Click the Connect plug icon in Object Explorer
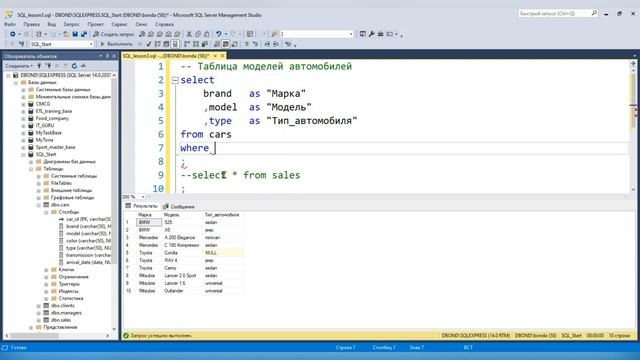Screen dimensions: 640x360 (x=39, y=65)
